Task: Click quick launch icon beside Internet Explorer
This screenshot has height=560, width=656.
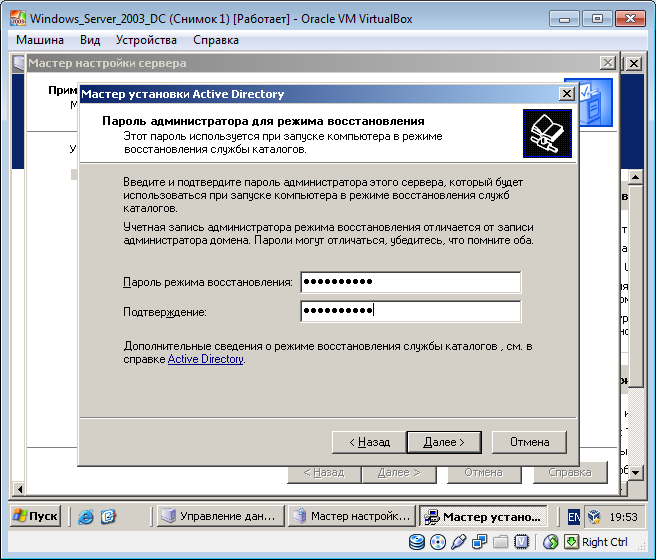Action: tap(108, 517)
